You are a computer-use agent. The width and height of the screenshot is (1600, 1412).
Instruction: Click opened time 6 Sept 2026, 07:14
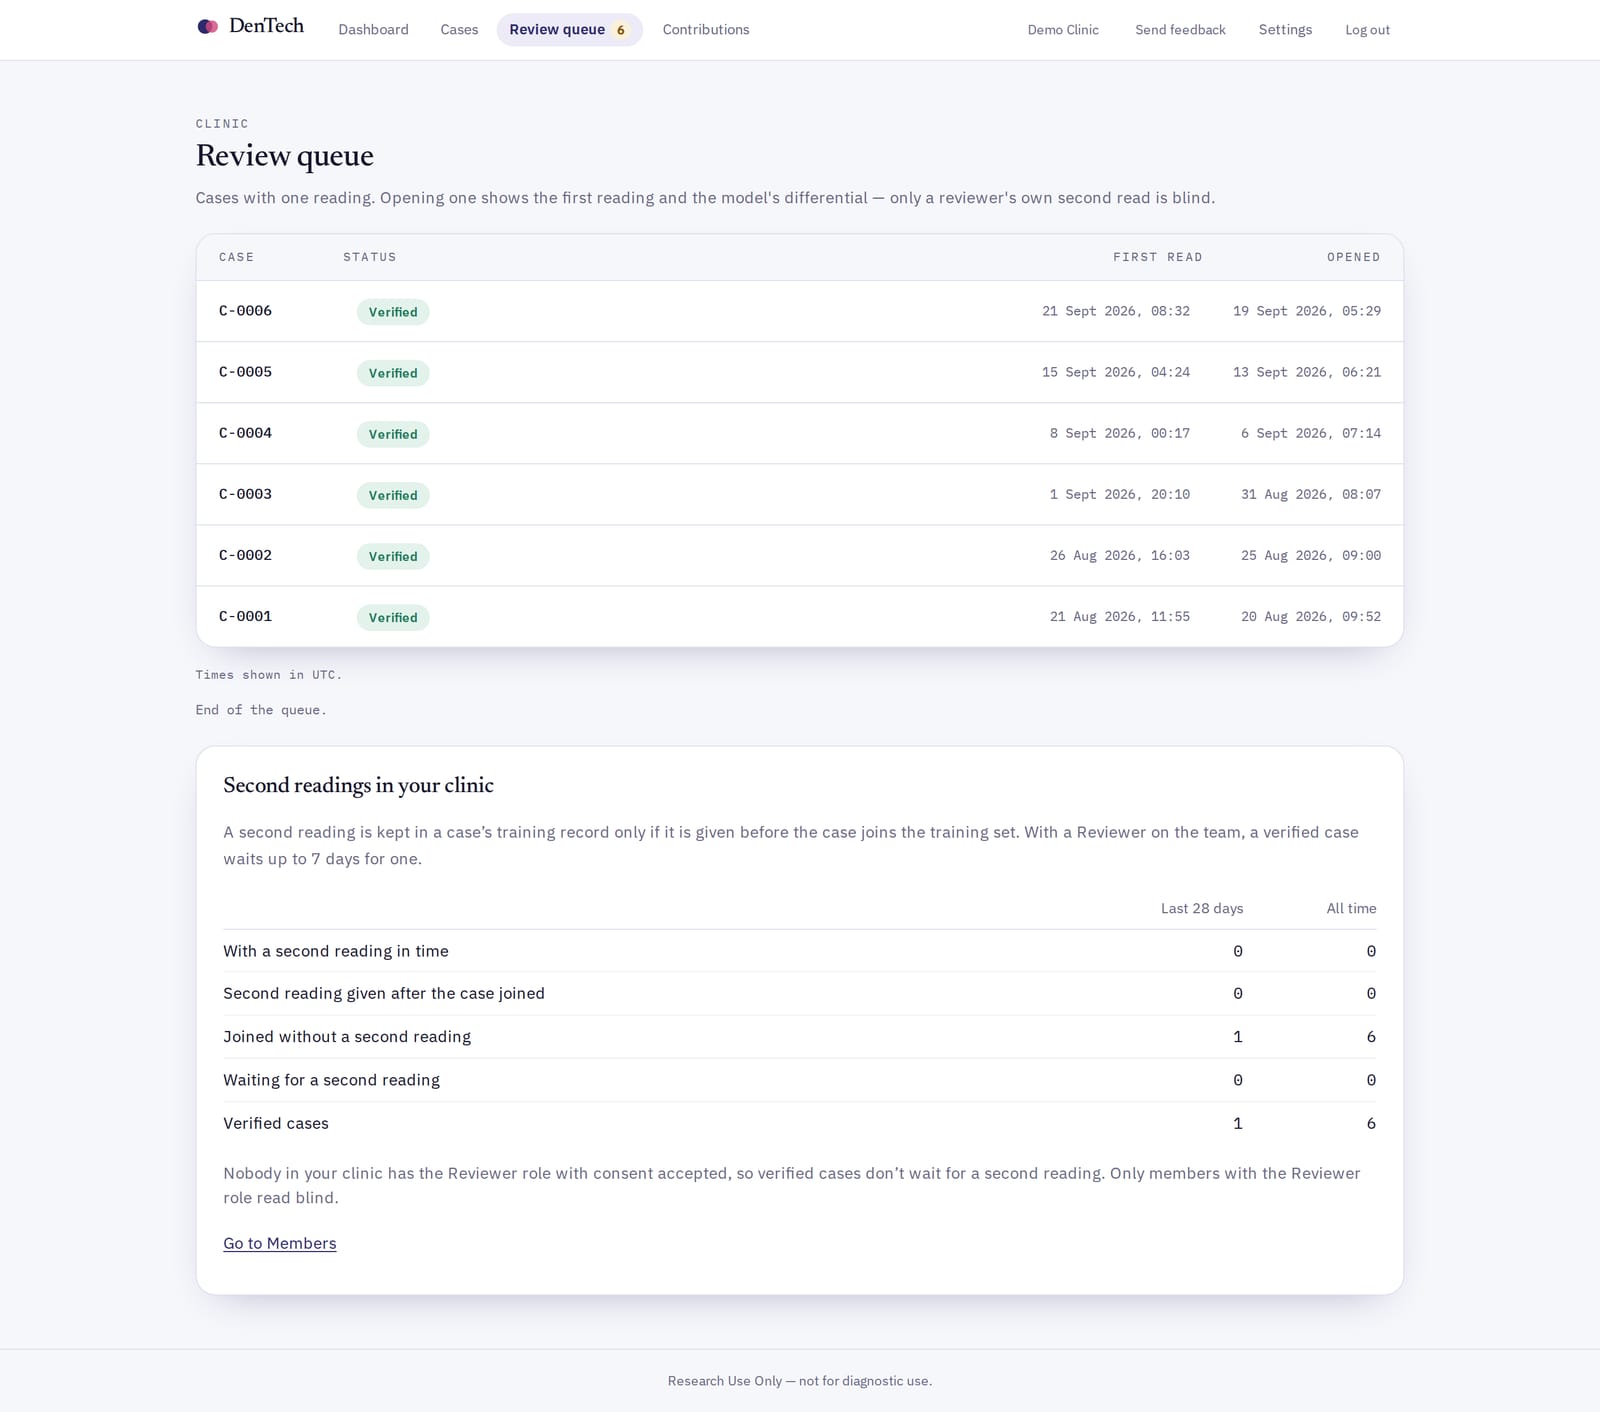tap(1311, 433)
